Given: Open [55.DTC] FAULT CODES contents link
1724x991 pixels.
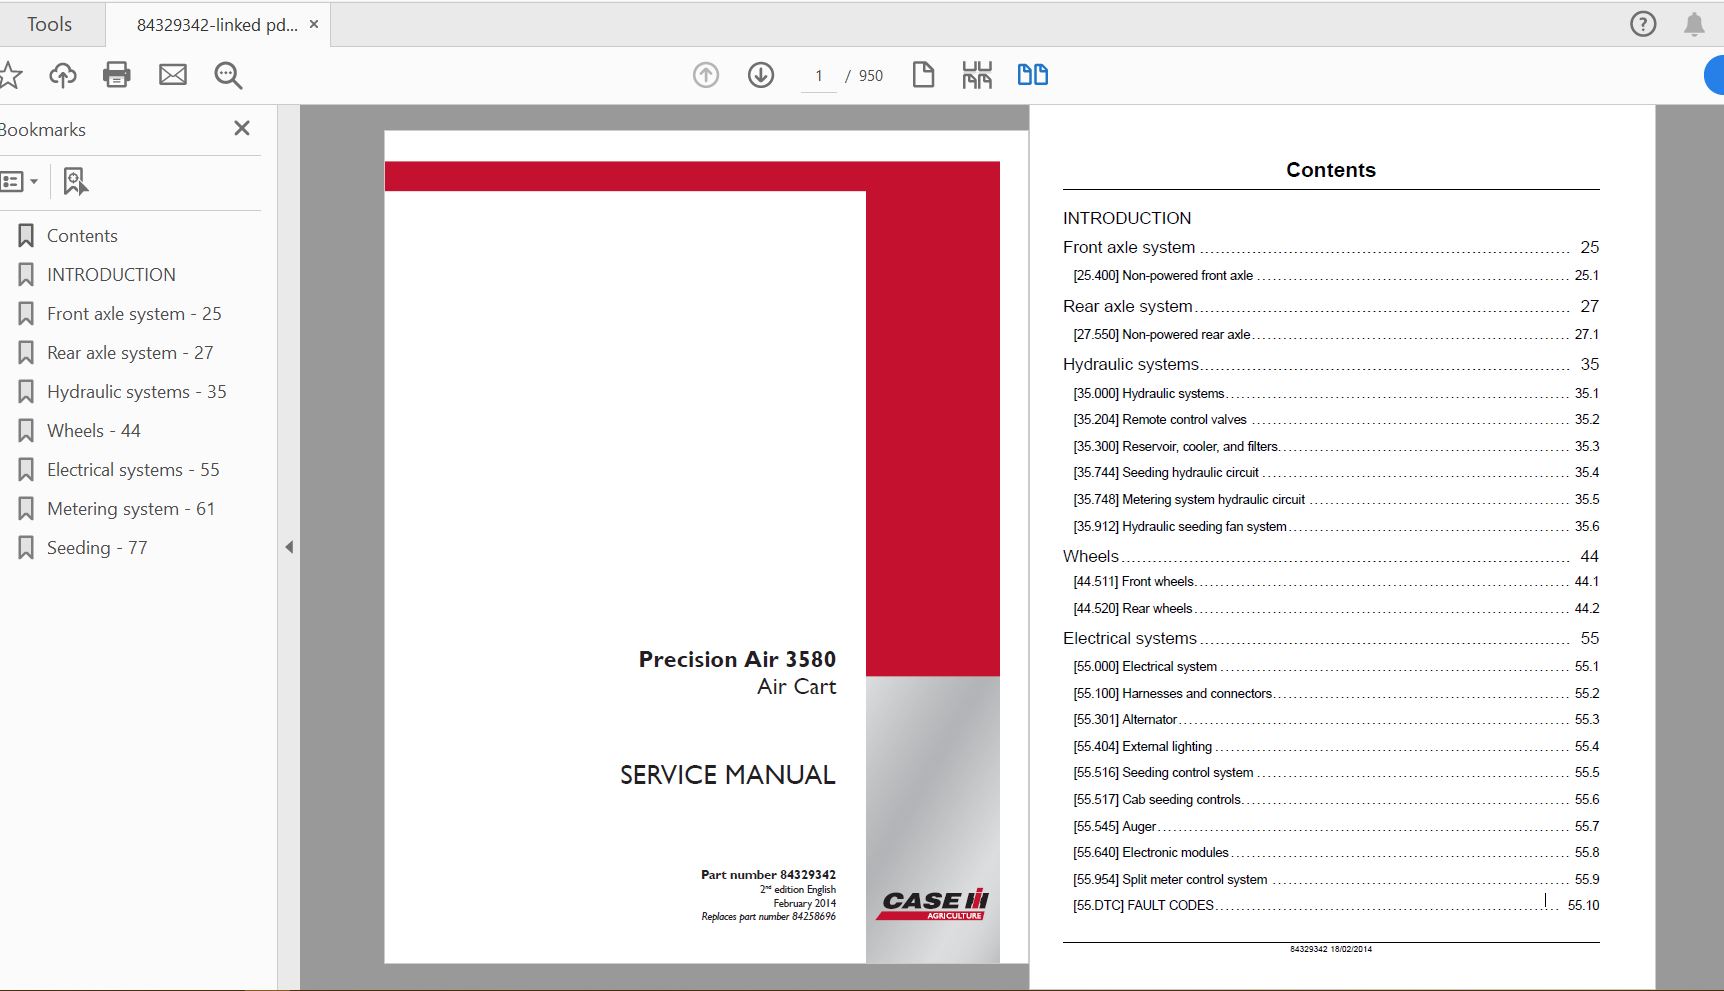Looking at the screenshot, I should point(1143,906).
